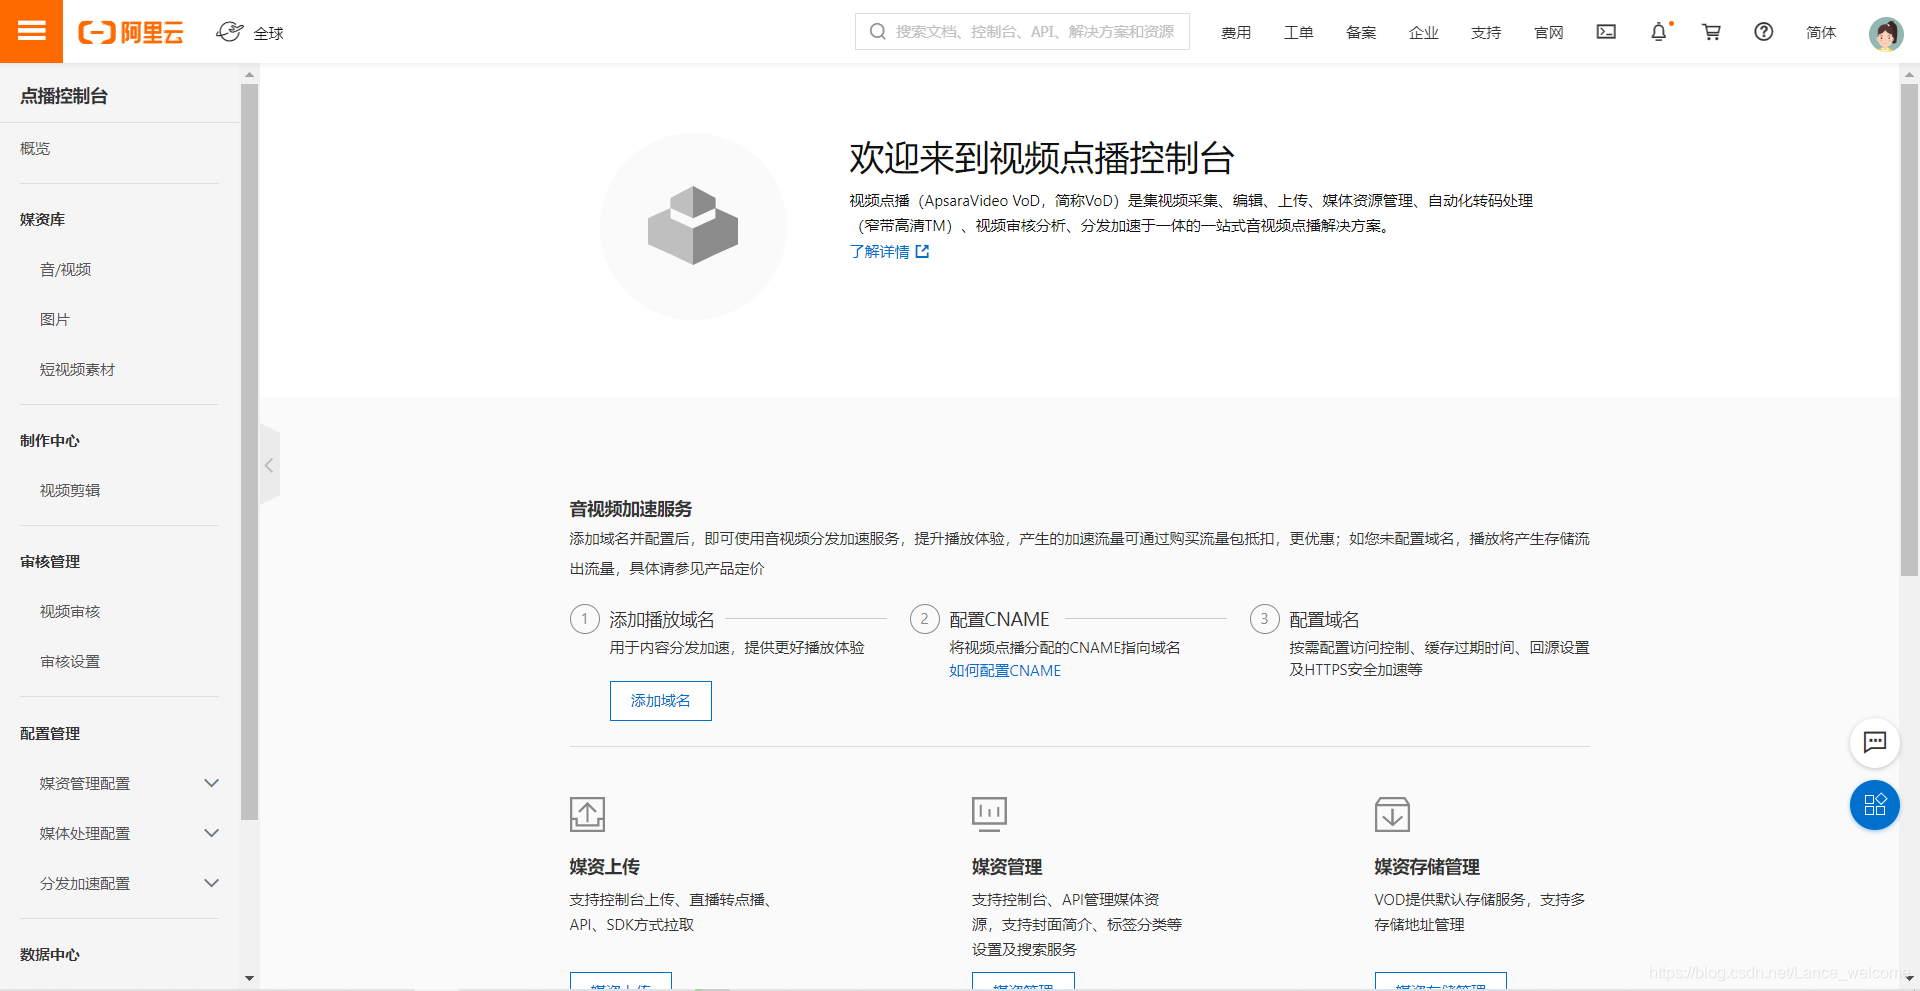Click the 媒资库 section heading

pos(42,220)
